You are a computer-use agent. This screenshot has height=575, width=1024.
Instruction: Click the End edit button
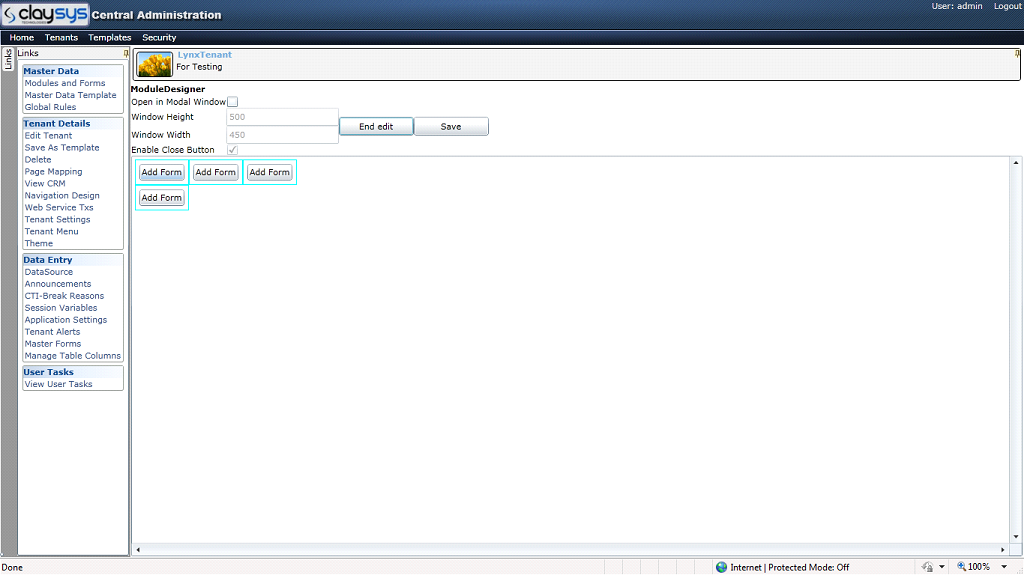(x=376, y=126)
